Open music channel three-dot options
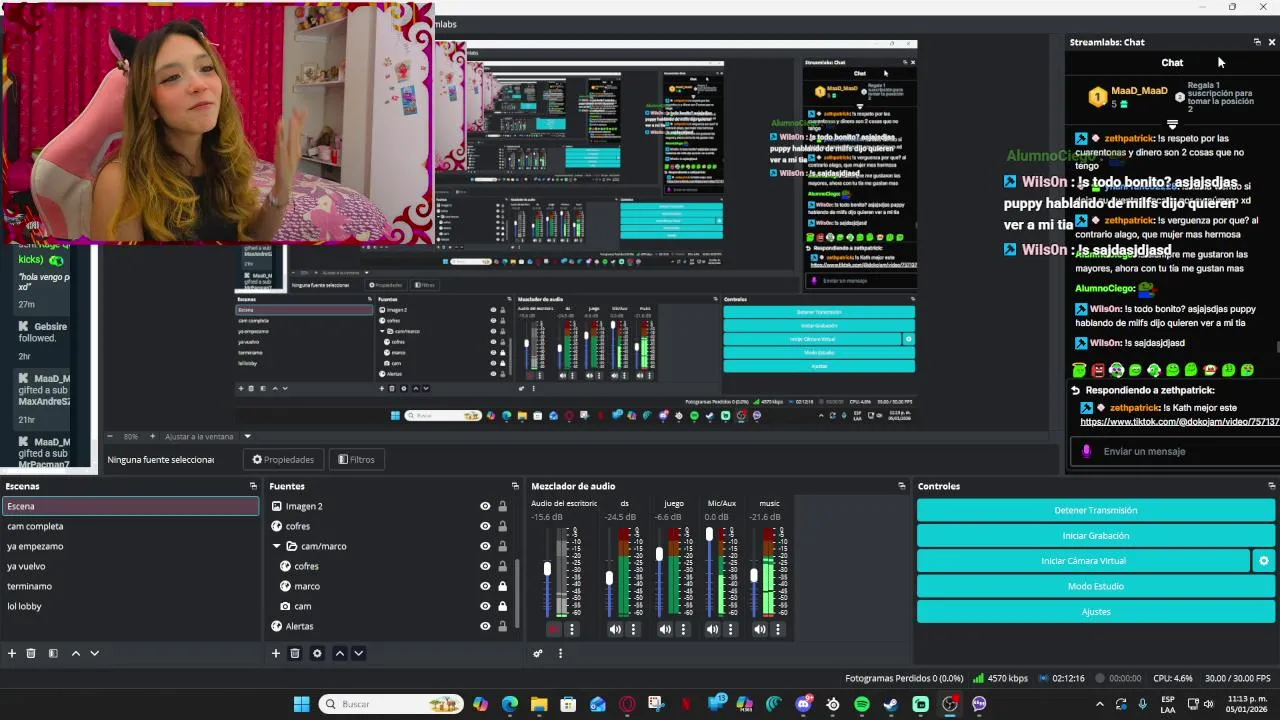The height and width of the screenshot is (720, 1280). [778, 629]
